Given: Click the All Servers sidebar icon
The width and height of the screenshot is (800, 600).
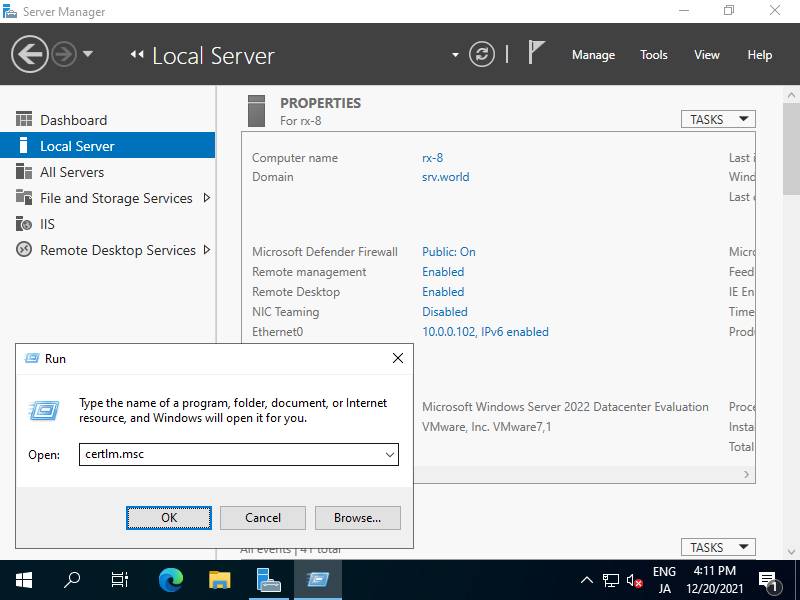Looking at the screenshot, I should click(23, 171).
